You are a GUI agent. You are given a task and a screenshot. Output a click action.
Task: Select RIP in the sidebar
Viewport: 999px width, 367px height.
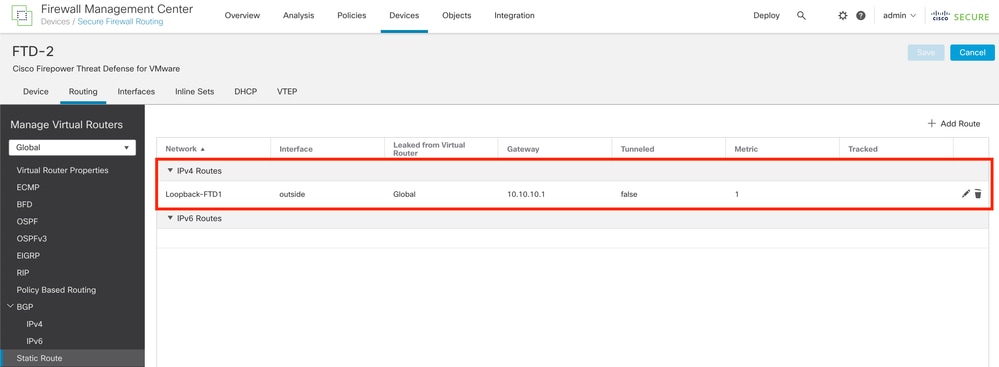coord(23,273)
